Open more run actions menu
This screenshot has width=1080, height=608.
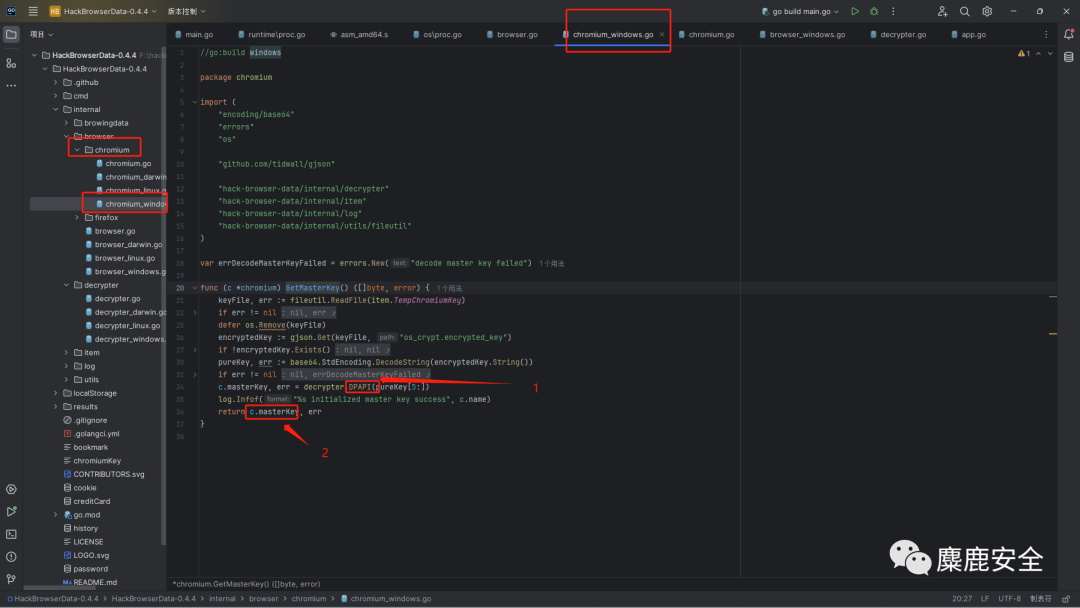[x=893, y=11]
